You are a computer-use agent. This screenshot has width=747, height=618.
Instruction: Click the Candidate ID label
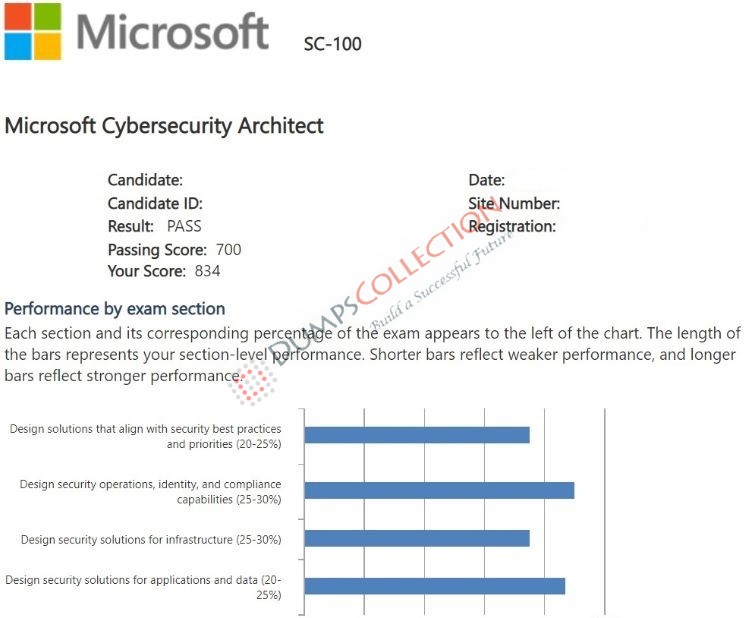pos(155,204)
